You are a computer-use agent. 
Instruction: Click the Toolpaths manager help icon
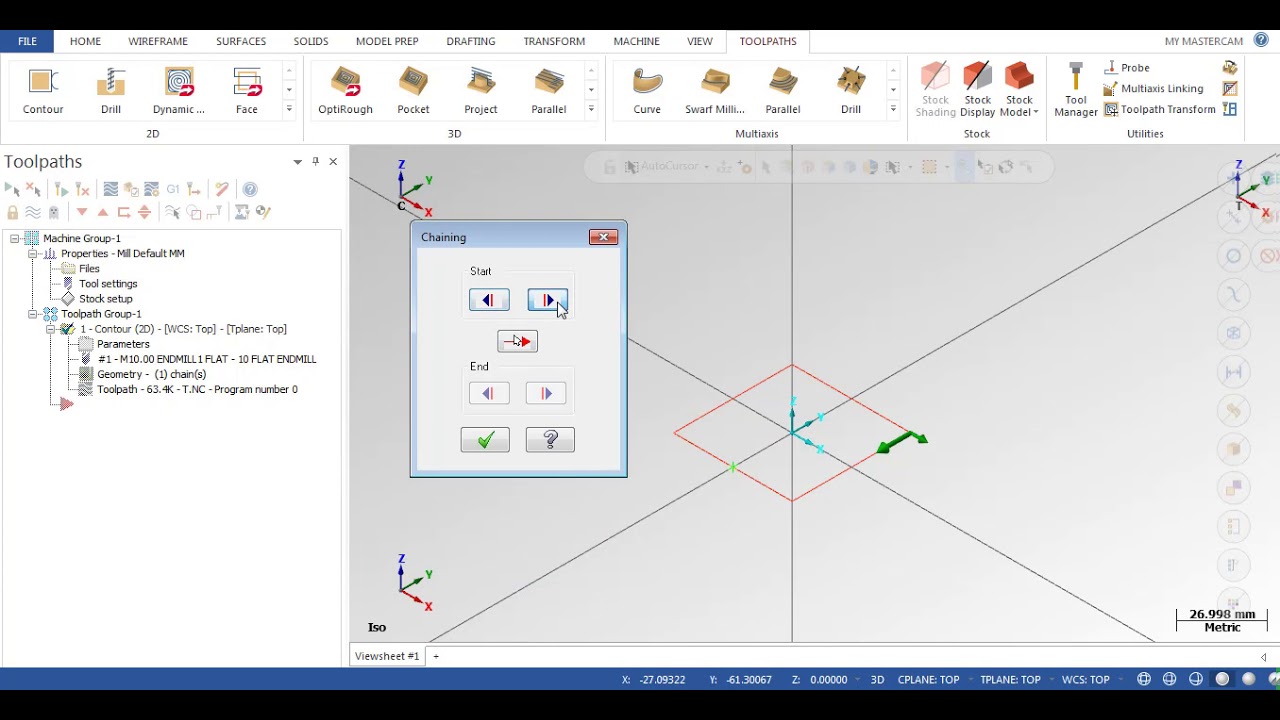[x=250, y=189]
